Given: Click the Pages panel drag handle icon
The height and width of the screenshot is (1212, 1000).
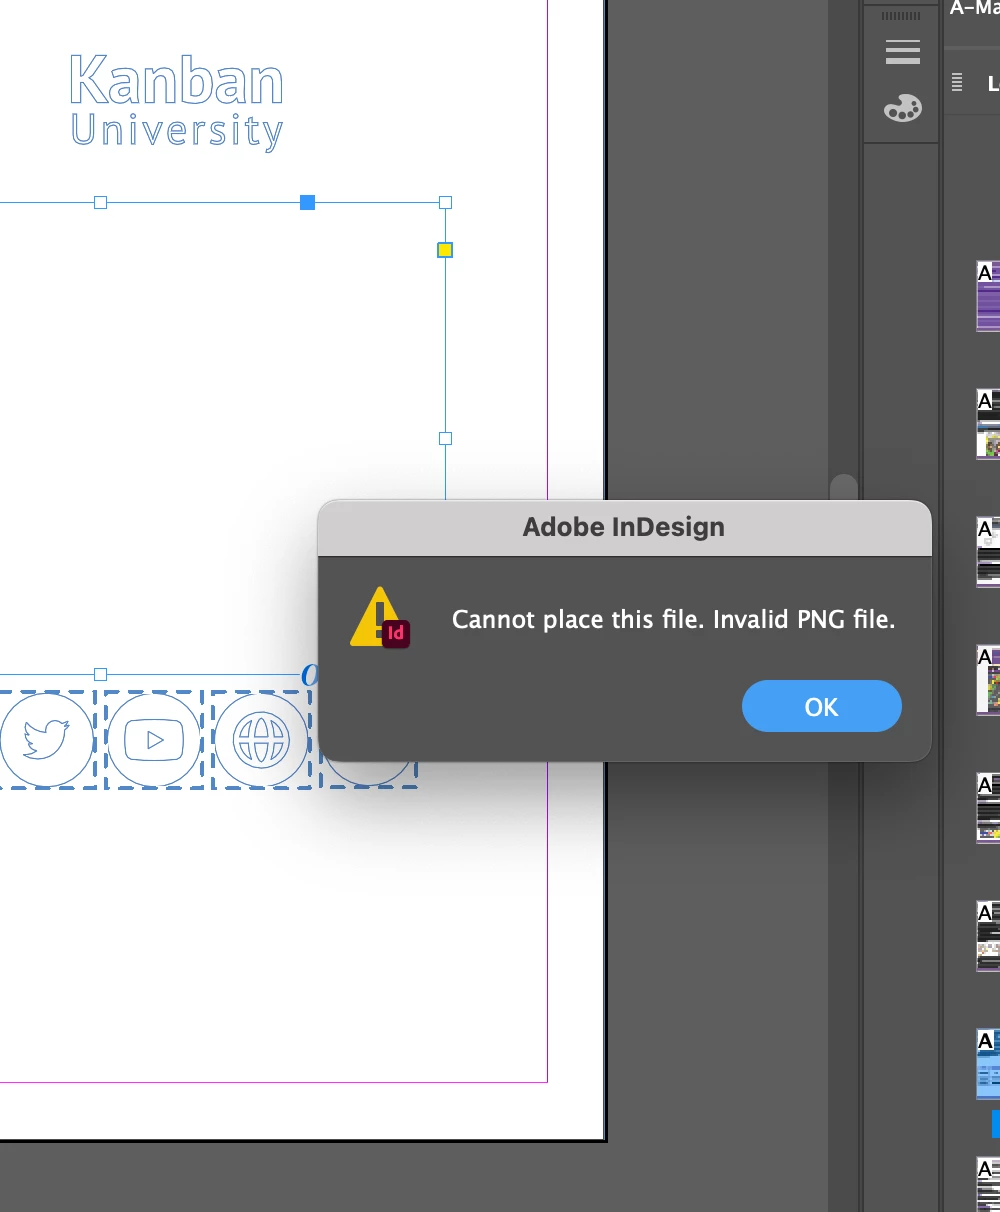Looking at the screenshot, I should click(x=957, y=82).
